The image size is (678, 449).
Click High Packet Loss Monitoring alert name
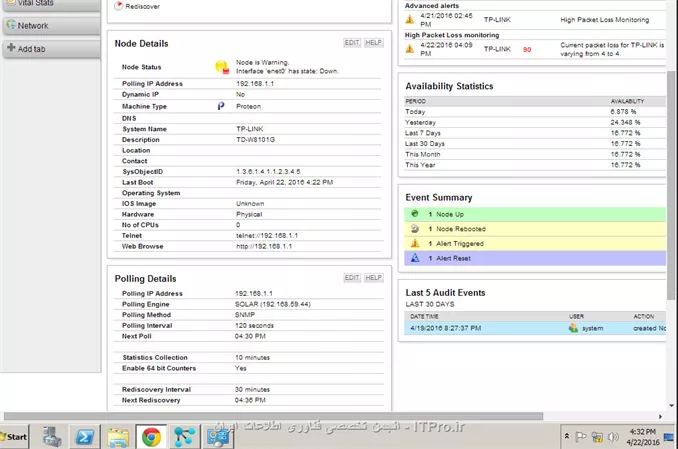pos(604,19)
